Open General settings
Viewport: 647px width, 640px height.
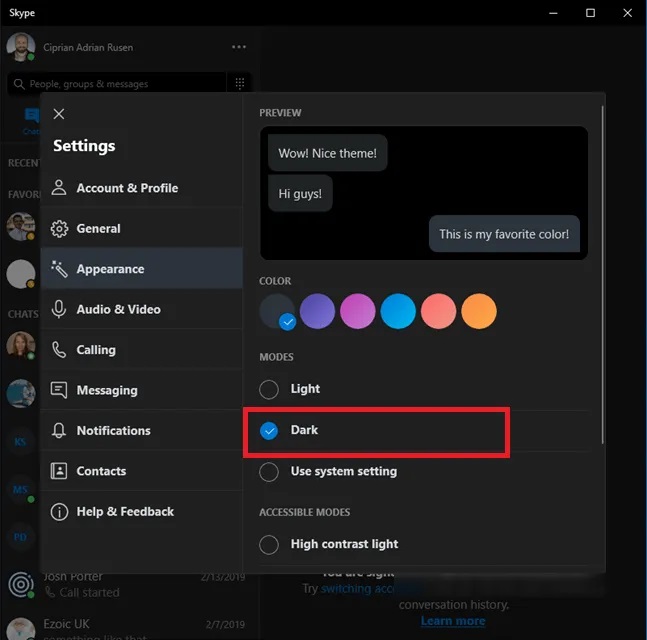click(x=142, y=228)
